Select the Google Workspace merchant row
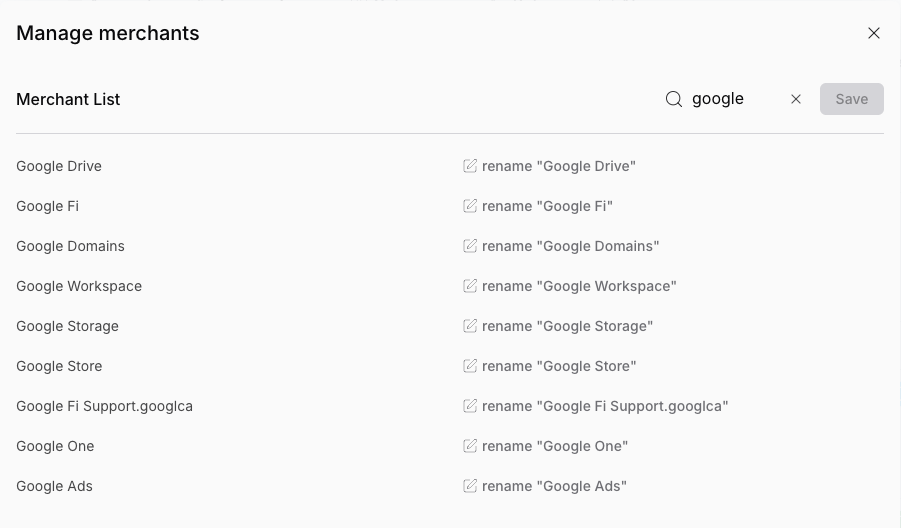901x528 pixels. (79, 286)
